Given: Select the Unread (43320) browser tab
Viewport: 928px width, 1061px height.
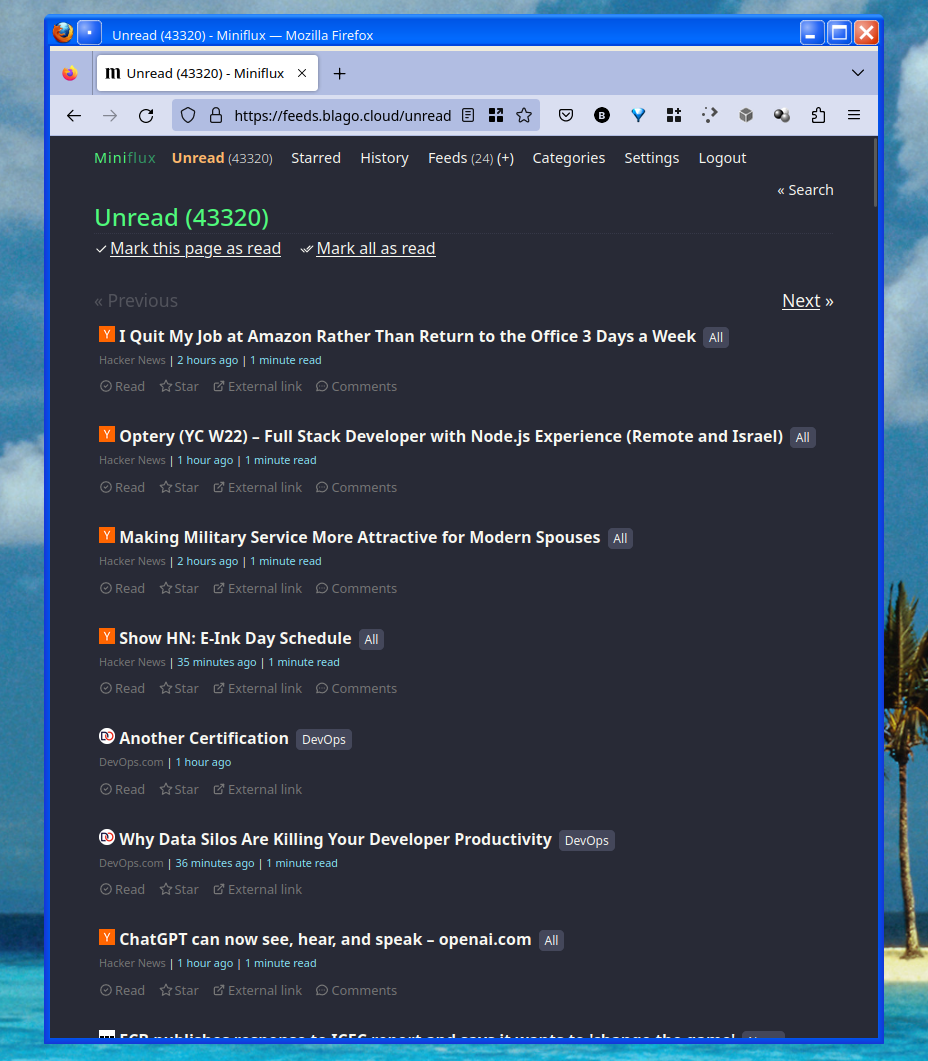Looking at the screenshot, I should point(207,73).
